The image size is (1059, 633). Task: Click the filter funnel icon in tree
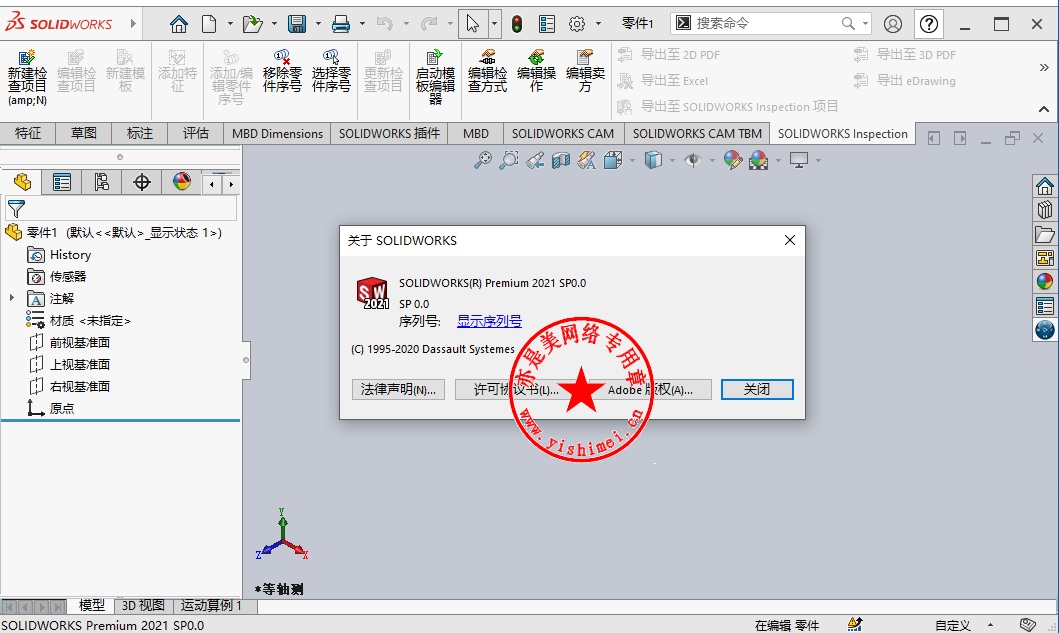coord(16,209)
